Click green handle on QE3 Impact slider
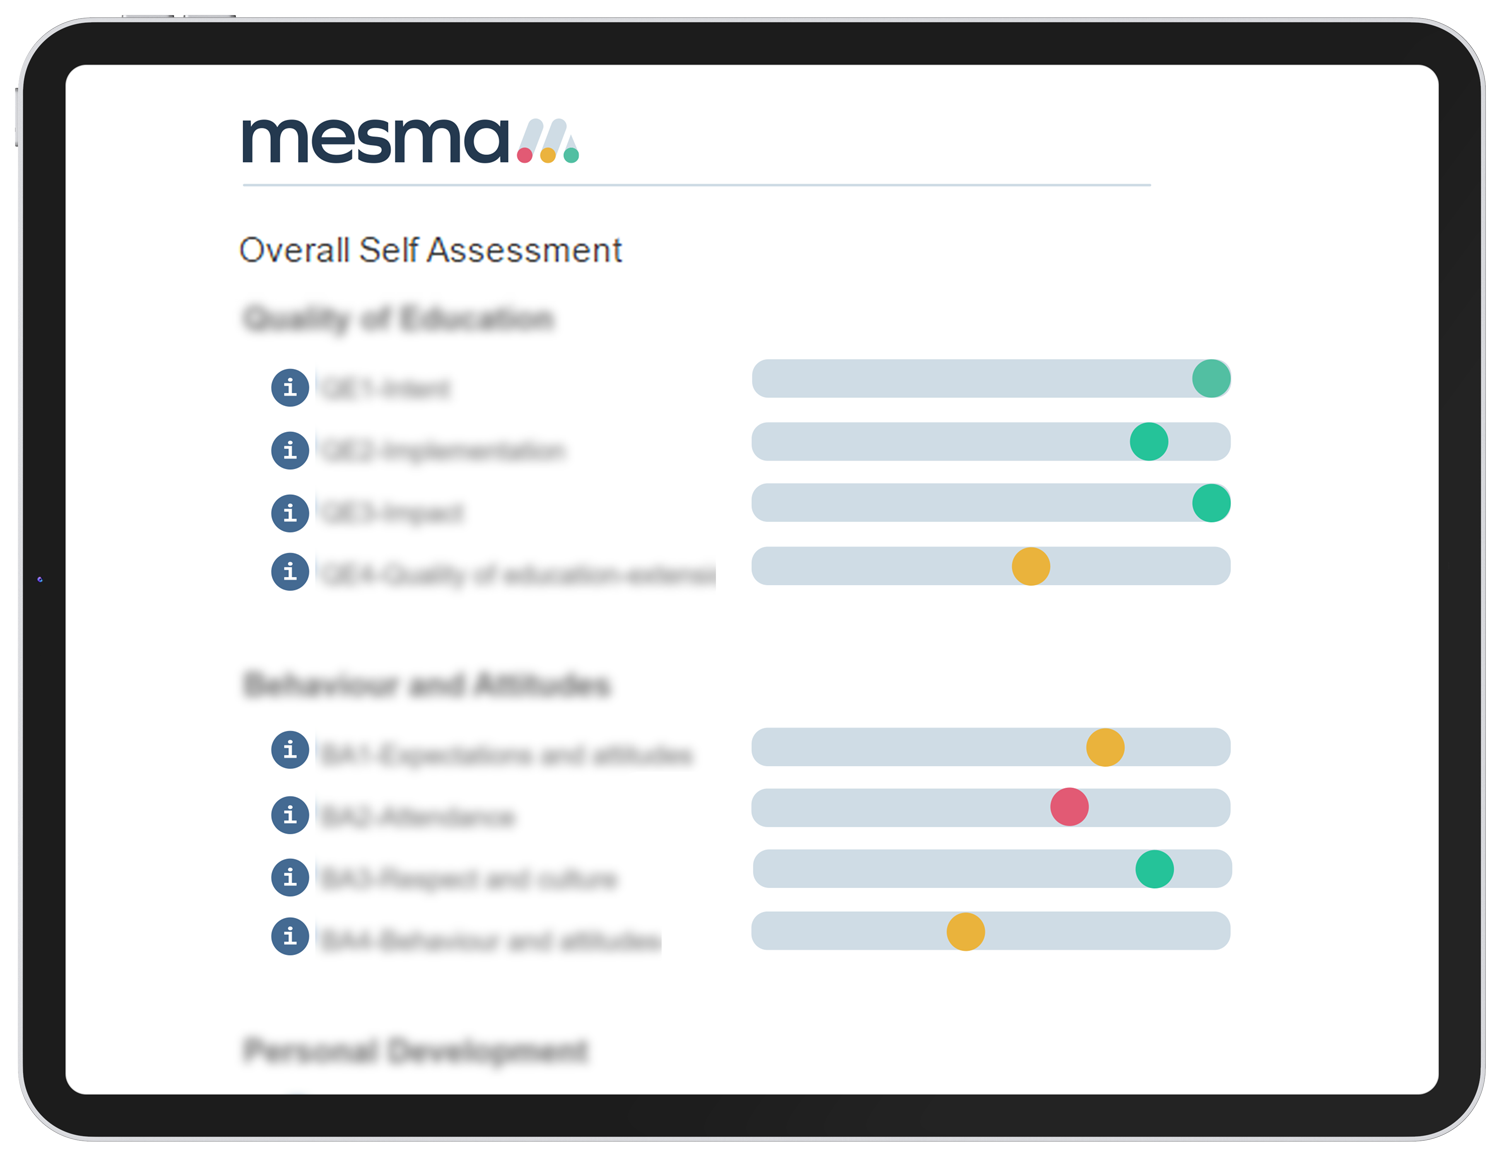The width and height of the screenshot is (1500, 1155). click(1211, 503)
